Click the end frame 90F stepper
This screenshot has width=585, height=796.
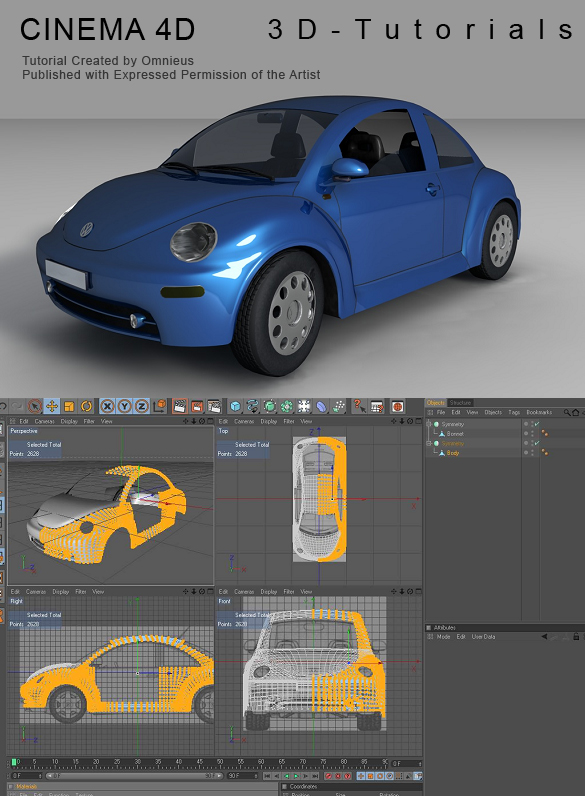click(x=256, y=776)
